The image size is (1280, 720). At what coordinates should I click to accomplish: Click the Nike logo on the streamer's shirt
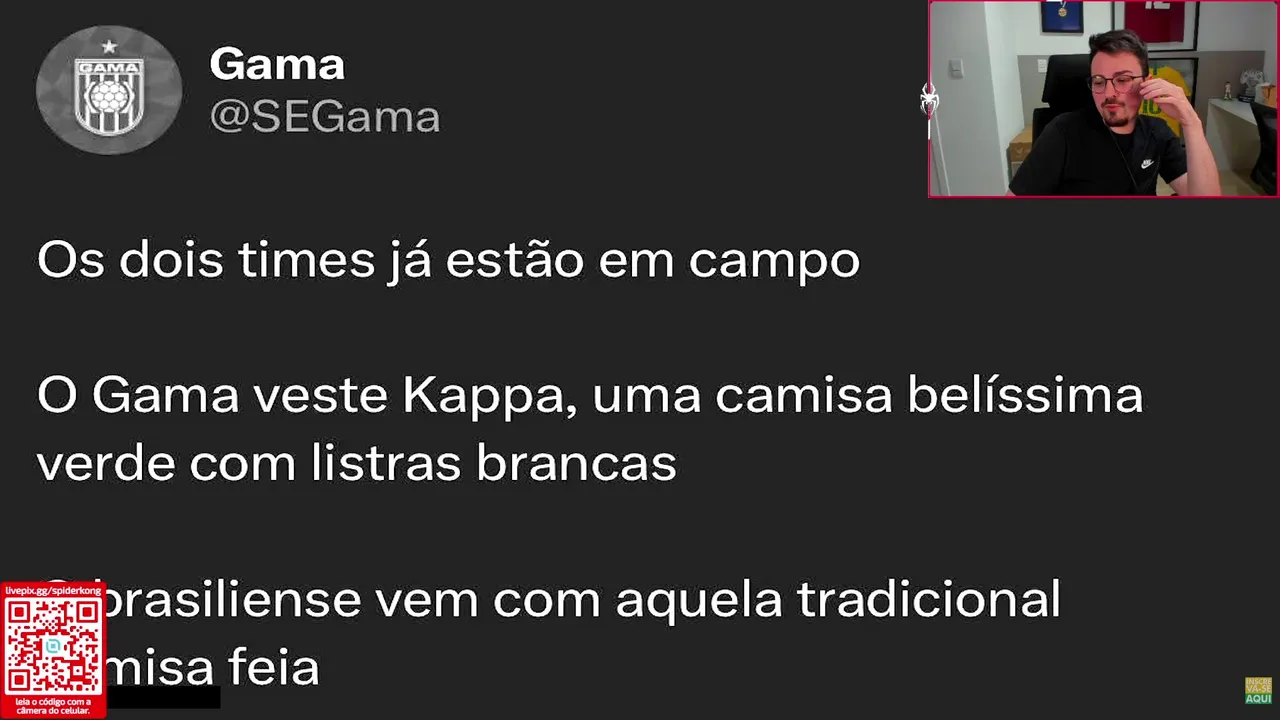click(x=1147, y=162)
